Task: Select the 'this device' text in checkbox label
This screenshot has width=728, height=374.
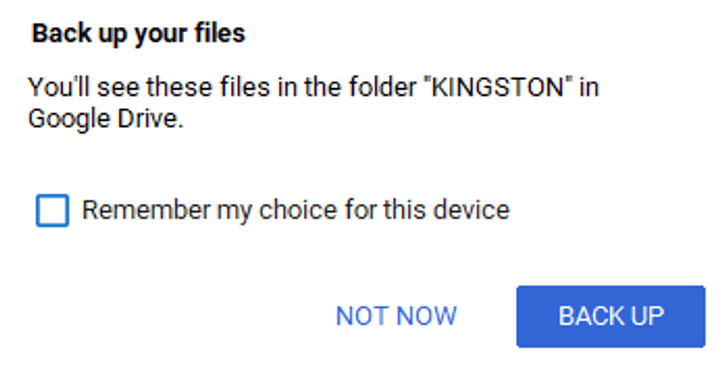Action: pyautogui.click(x=446, y=210)
